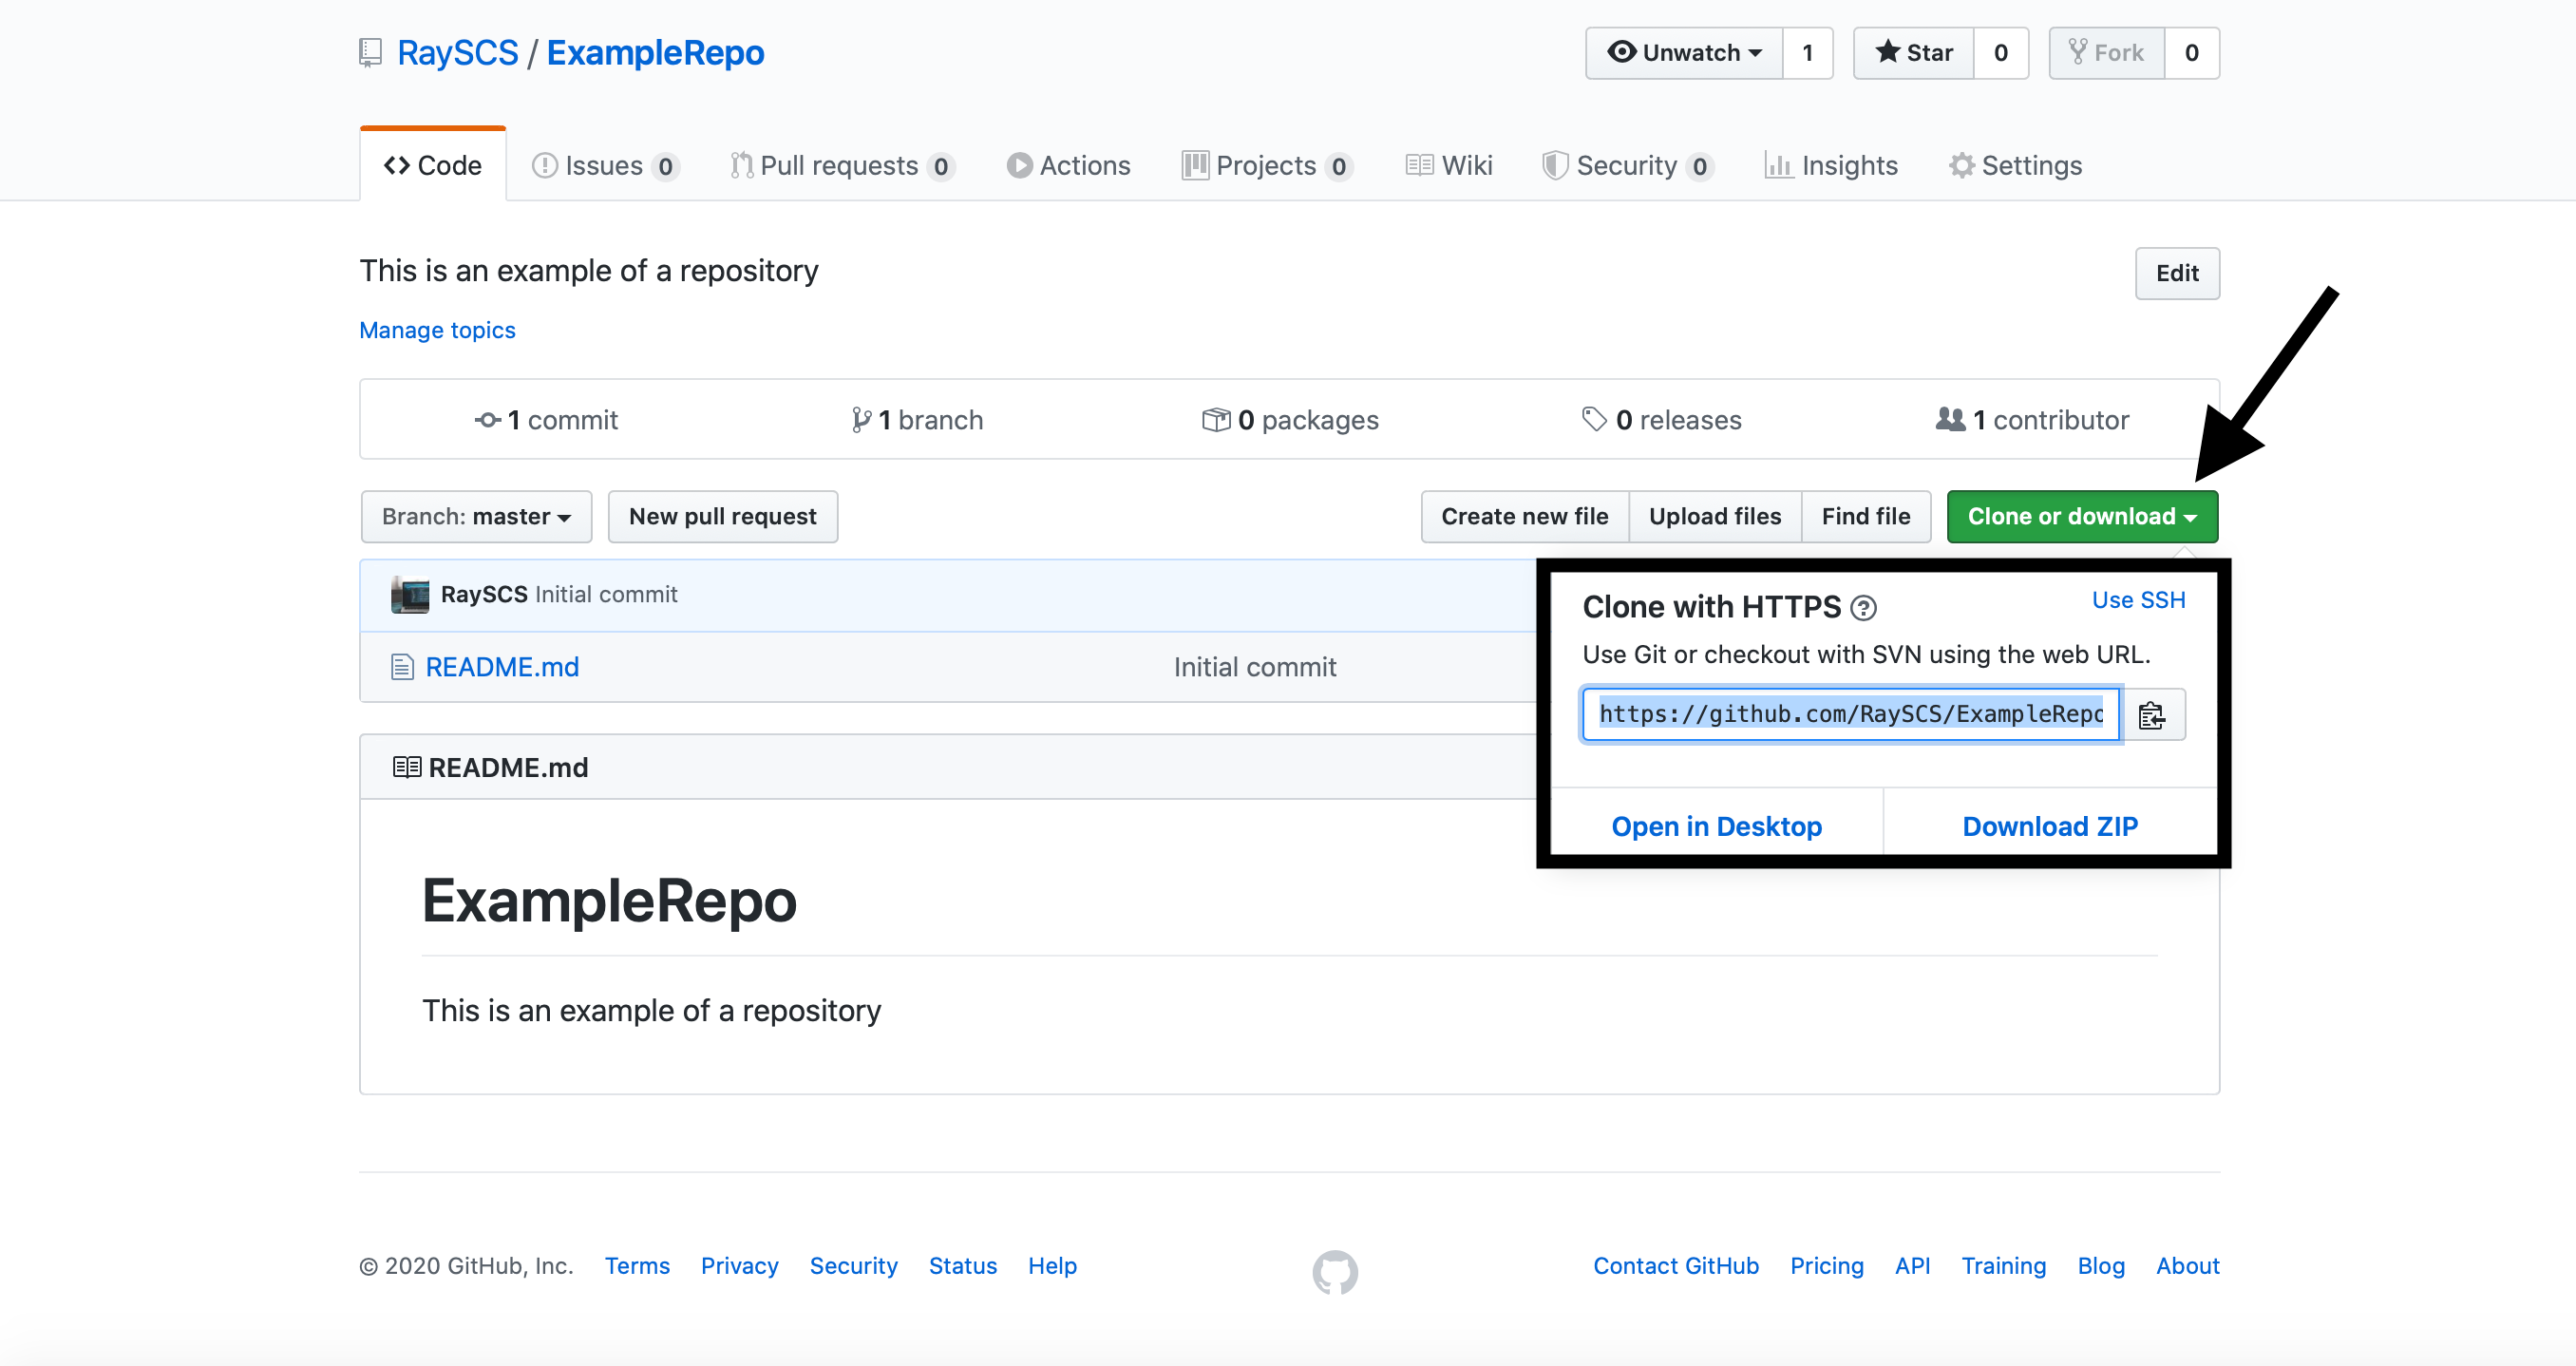Toggle the star on this repository
The width and height of the screenshot is (2576, 1366).
pos(1913,52)
